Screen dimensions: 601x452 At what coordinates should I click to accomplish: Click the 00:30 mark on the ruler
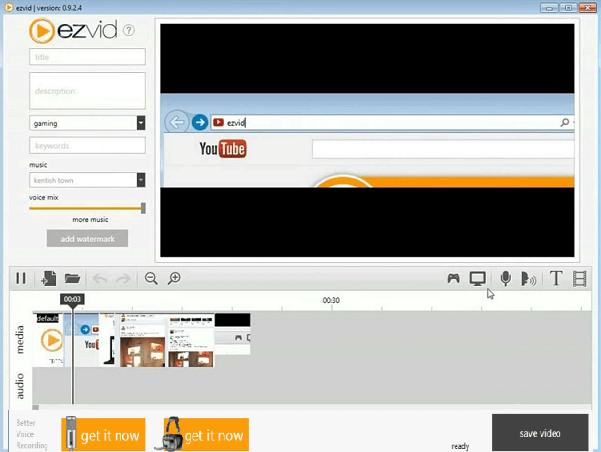pos(331,300)
